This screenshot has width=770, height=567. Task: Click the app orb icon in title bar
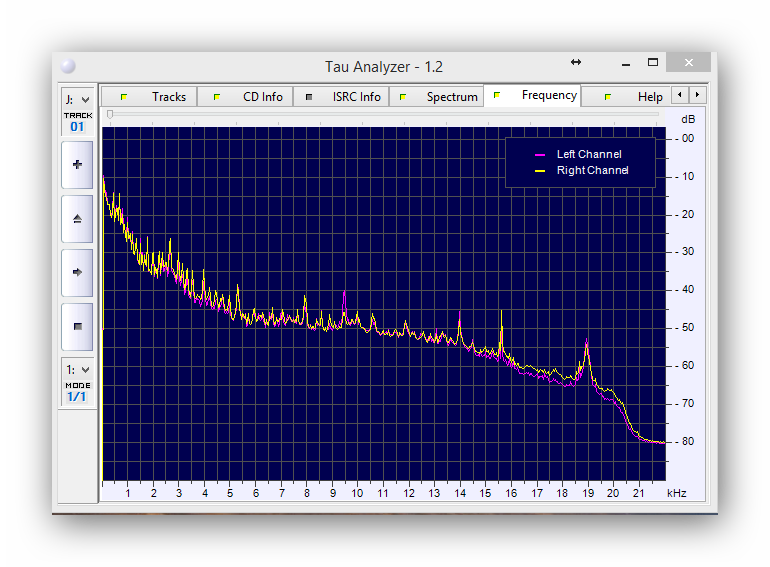pos(68,66)
